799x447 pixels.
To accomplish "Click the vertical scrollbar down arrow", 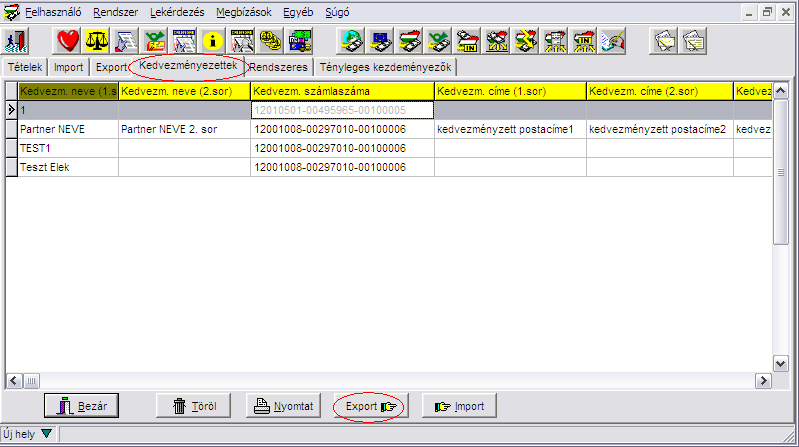I will tap(780, 363).
